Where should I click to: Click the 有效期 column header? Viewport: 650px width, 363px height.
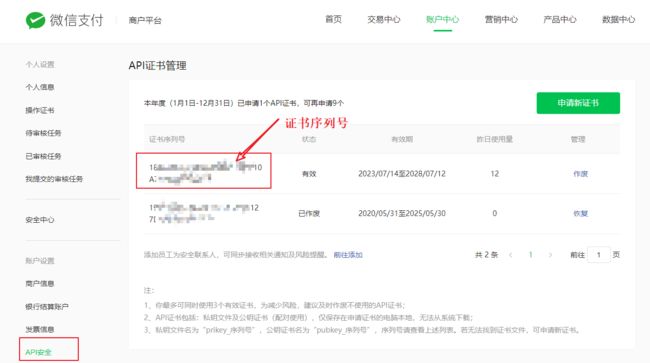tap(402, 139)
